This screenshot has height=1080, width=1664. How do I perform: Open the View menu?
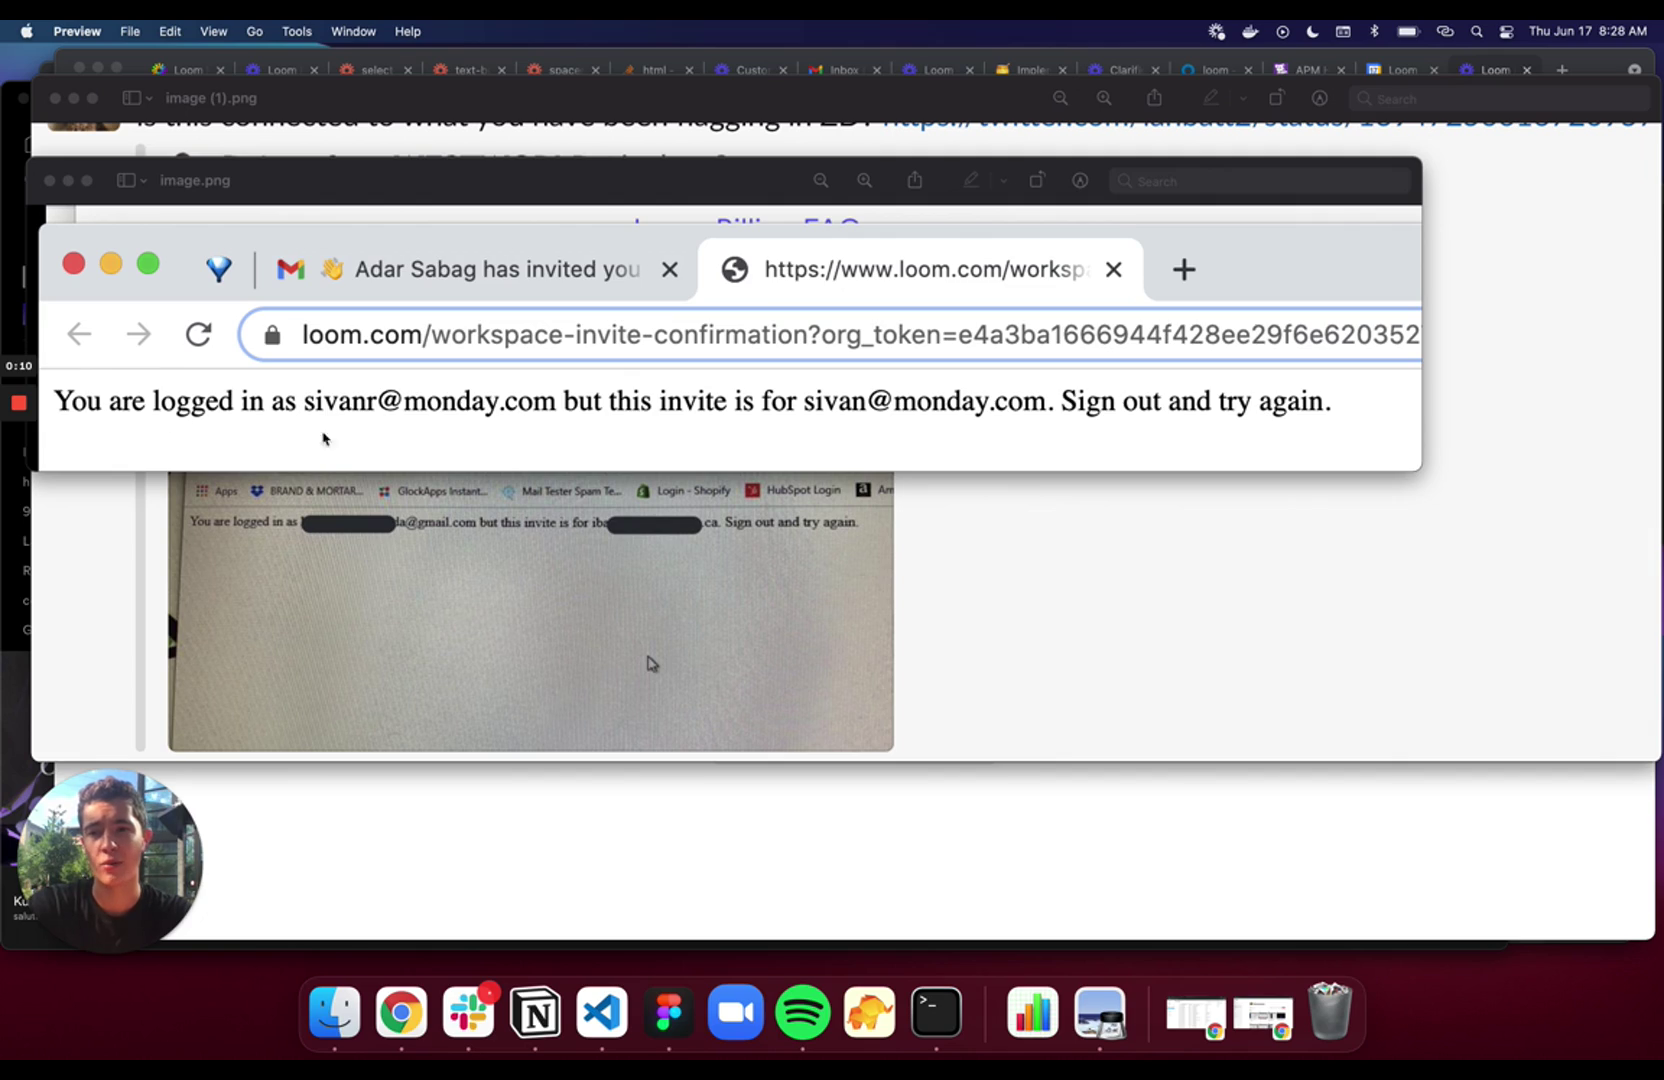213,31
